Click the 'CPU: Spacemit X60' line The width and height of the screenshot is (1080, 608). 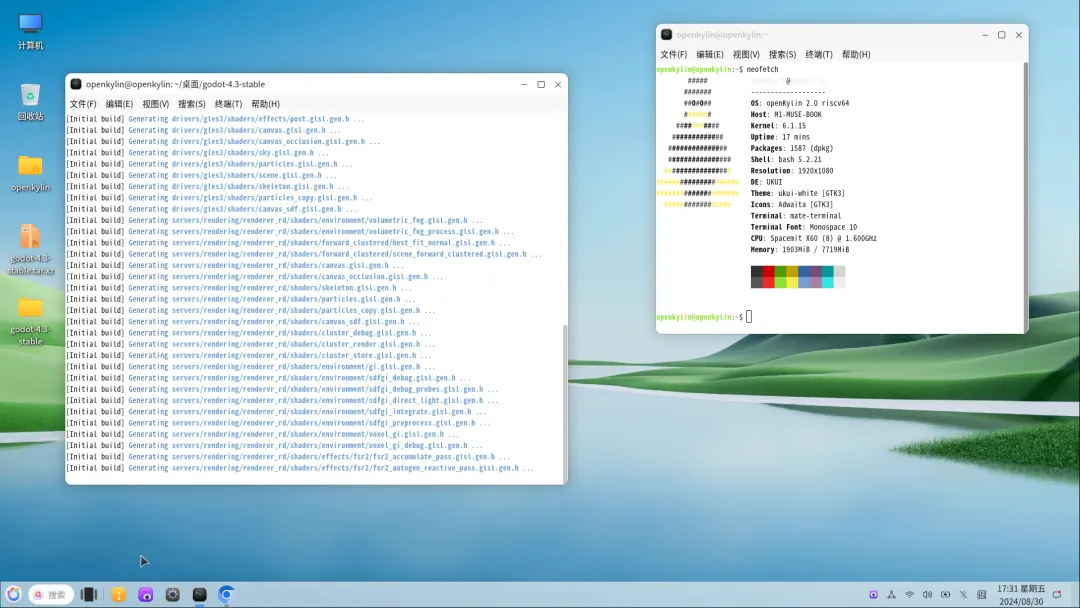point(813,238)
